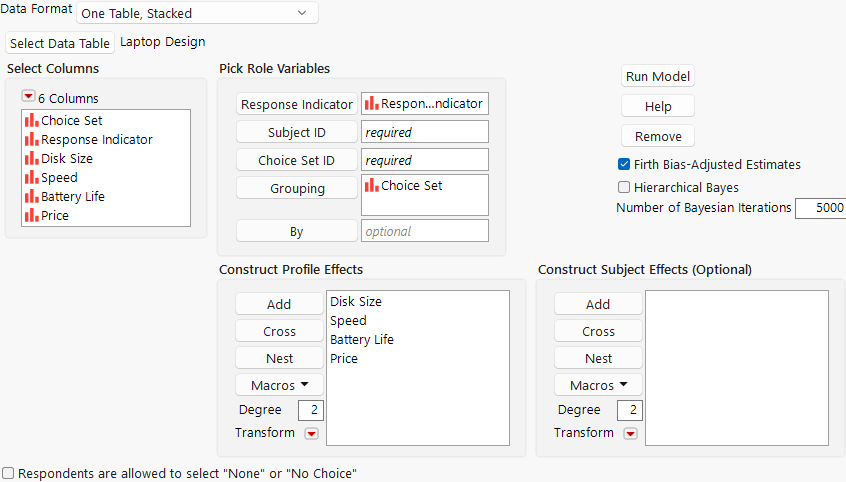The height and width of the screenshot is (482, 846).
Task: Select the Choice Set column icon
Action: 32,121
